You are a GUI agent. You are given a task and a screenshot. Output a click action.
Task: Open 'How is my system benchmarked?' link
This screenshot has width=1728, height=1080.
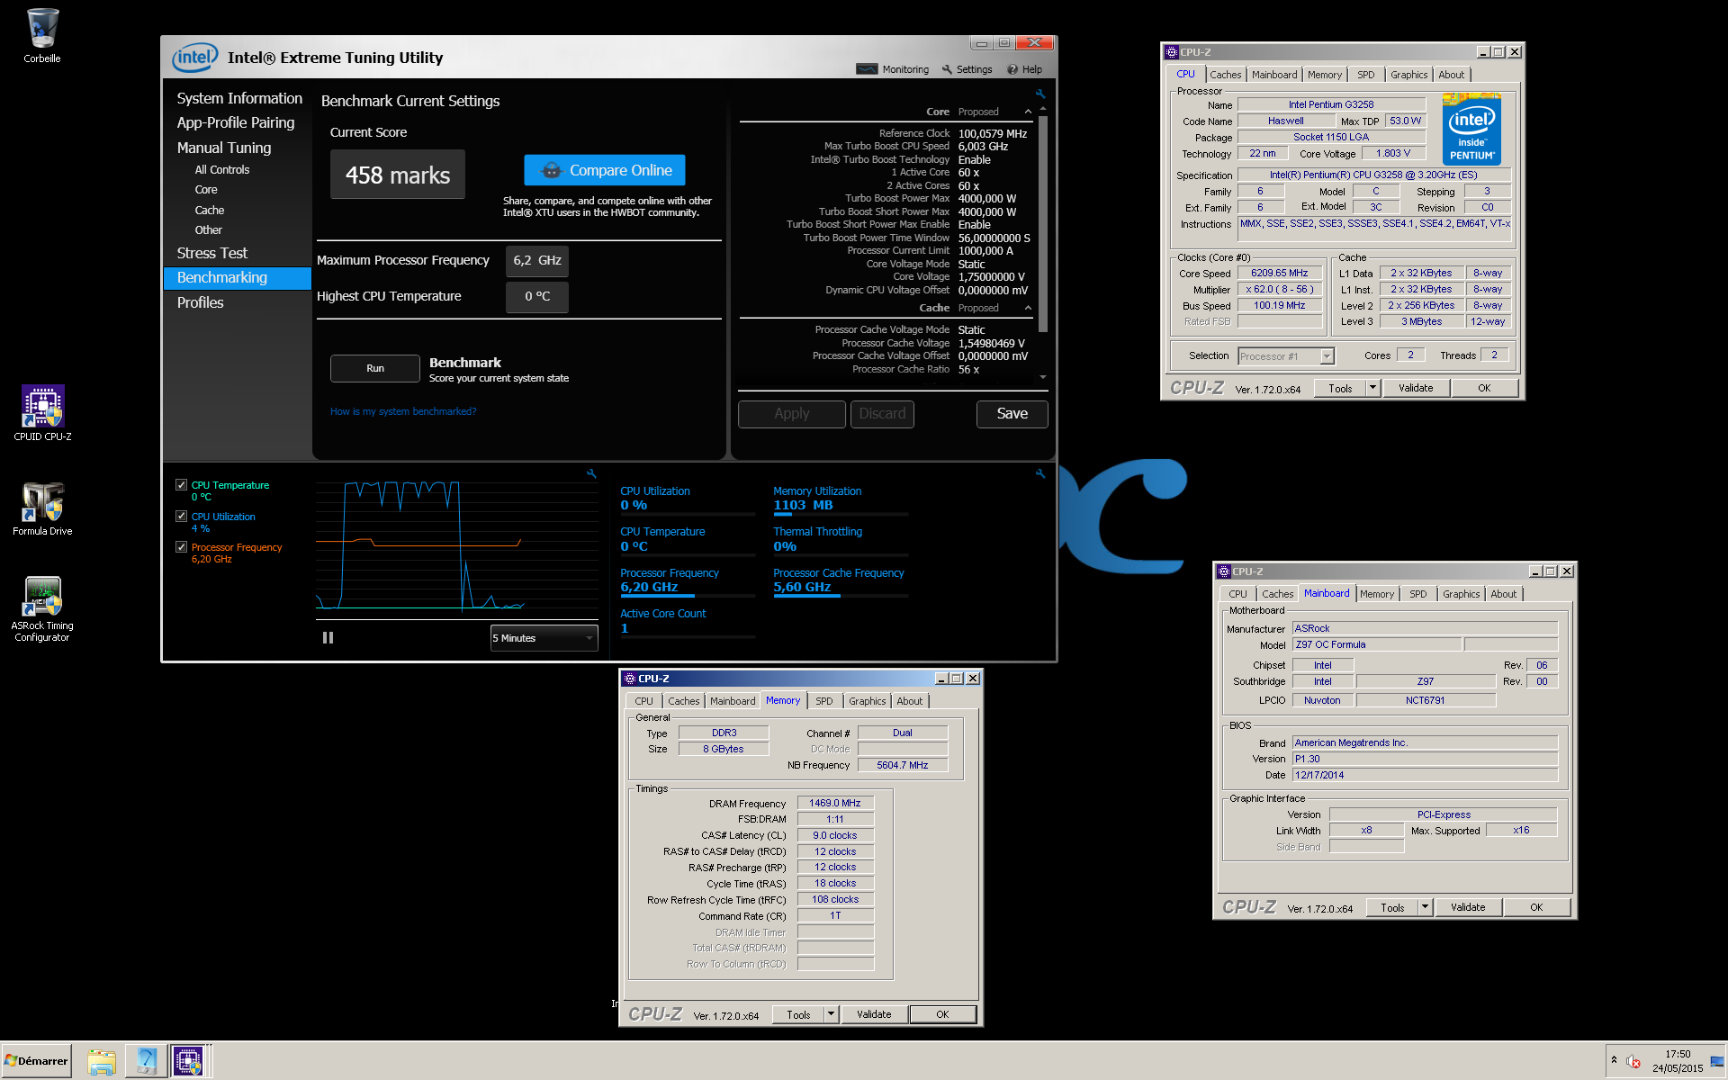click(403, 411)
